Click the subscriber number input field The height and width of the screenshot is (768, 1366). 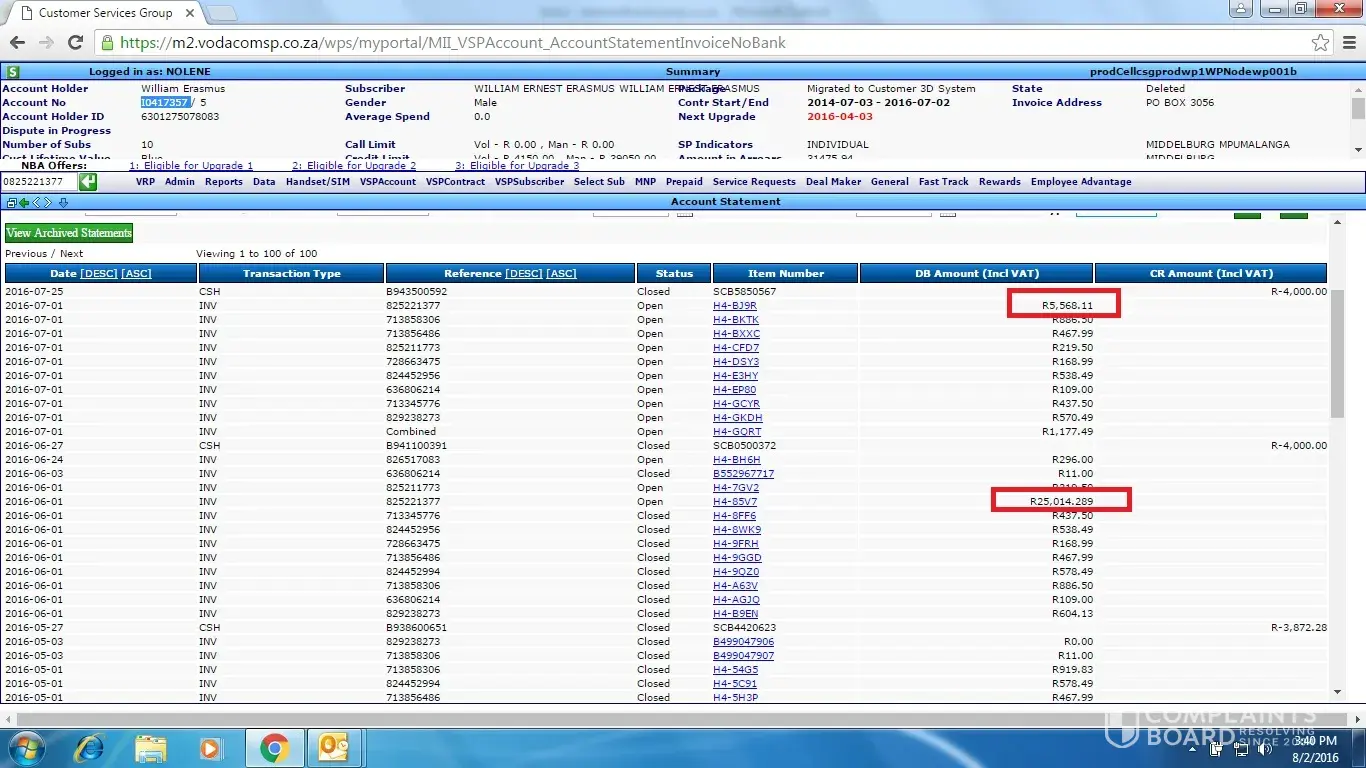[37, 182]
